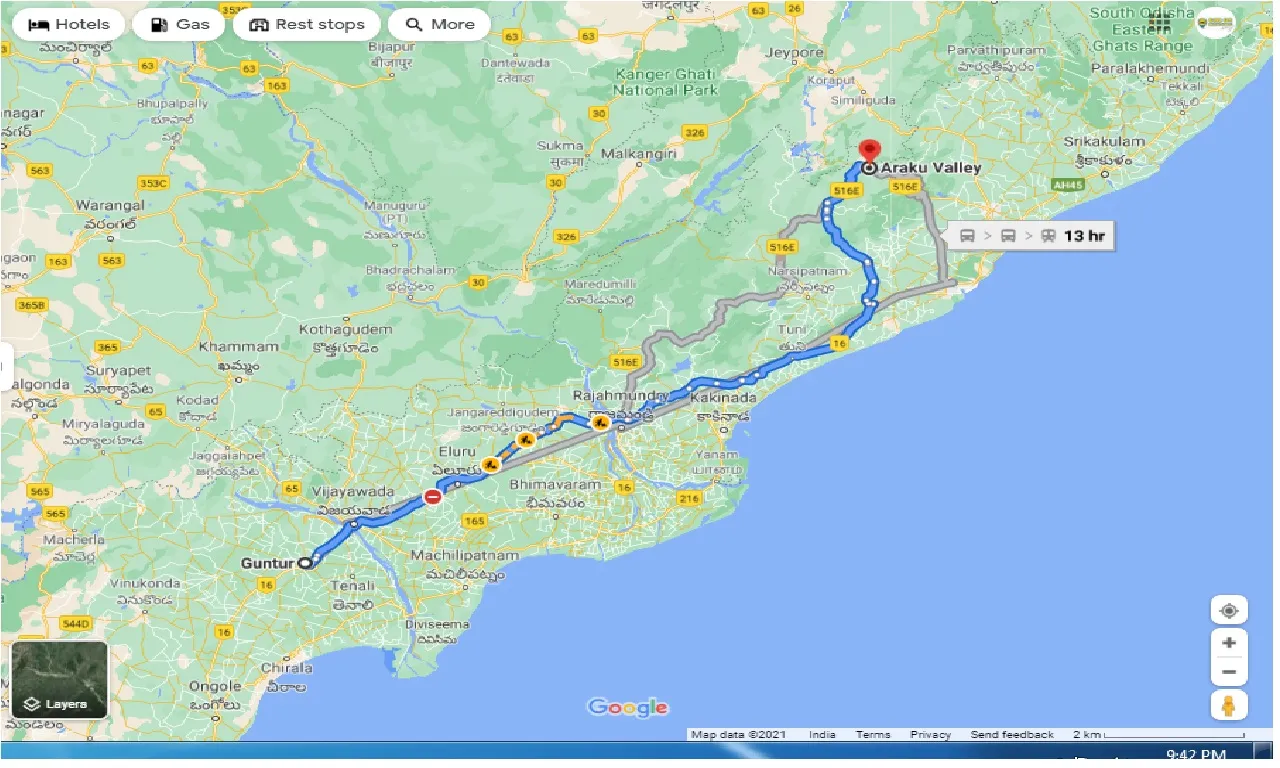Click the Google logo on the map
This screenshot has height=768, width=1280.
coord(627,708)
